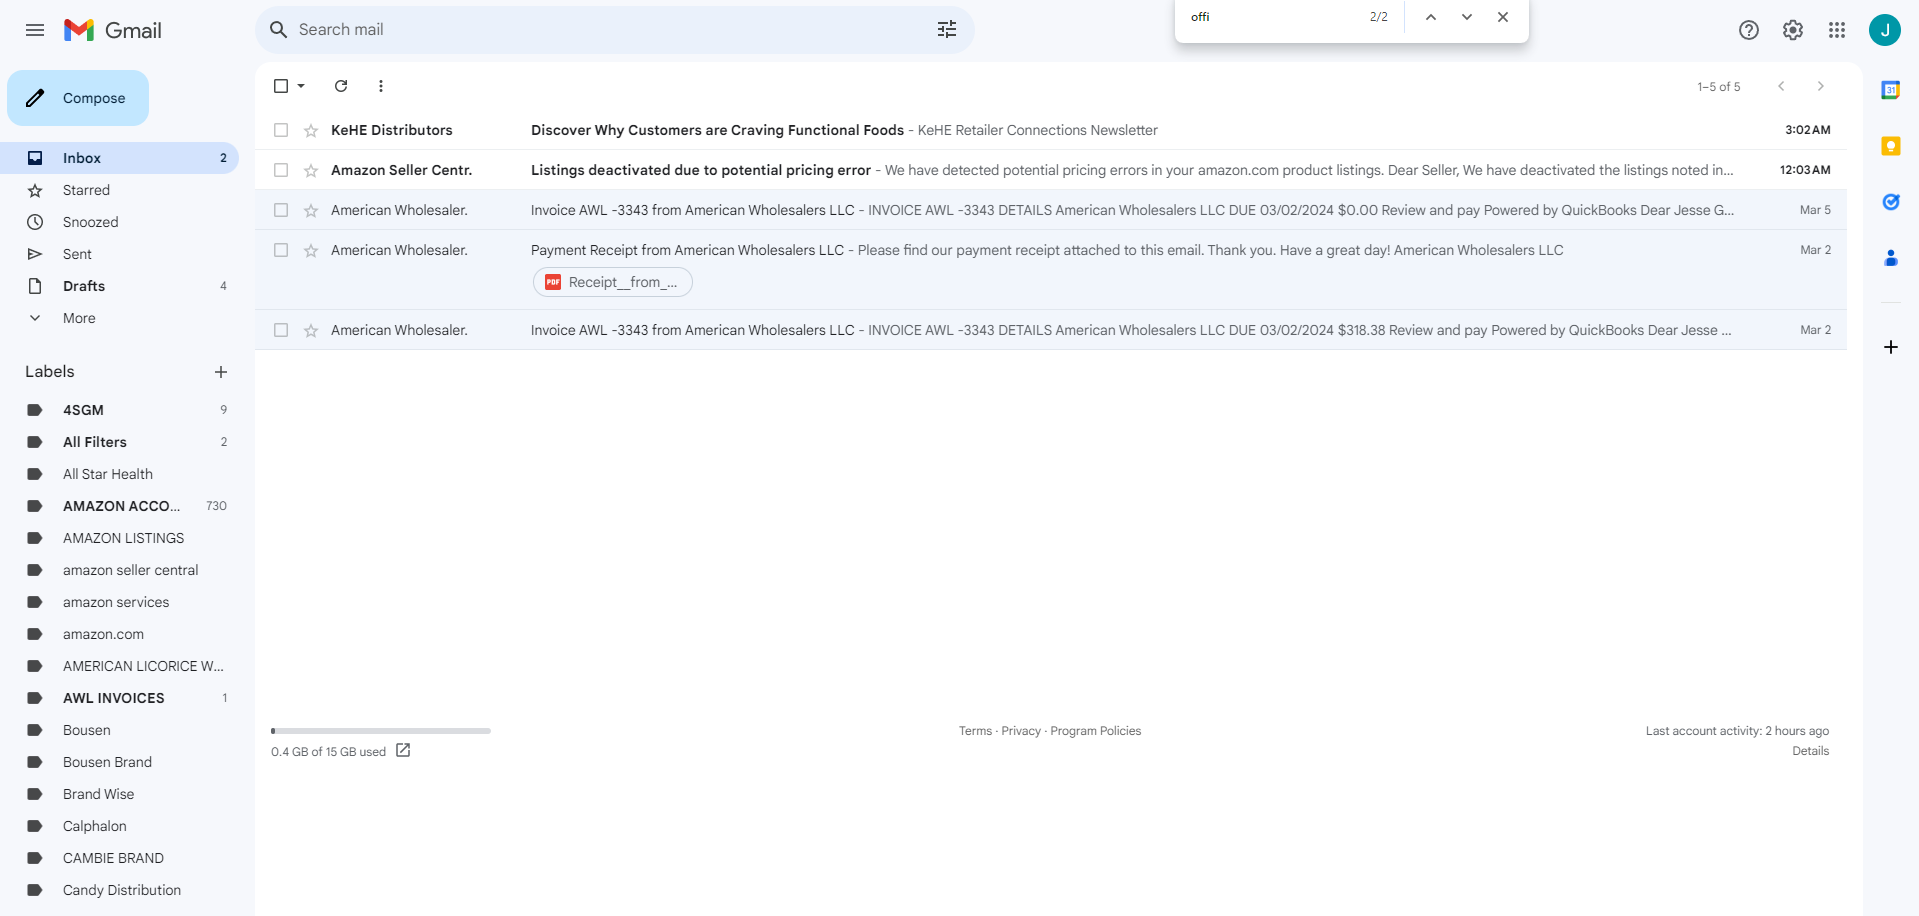The width and height of the screenshot is (1919, 916).
Task: Open Settings gear icon
Action: (1793, 30)
